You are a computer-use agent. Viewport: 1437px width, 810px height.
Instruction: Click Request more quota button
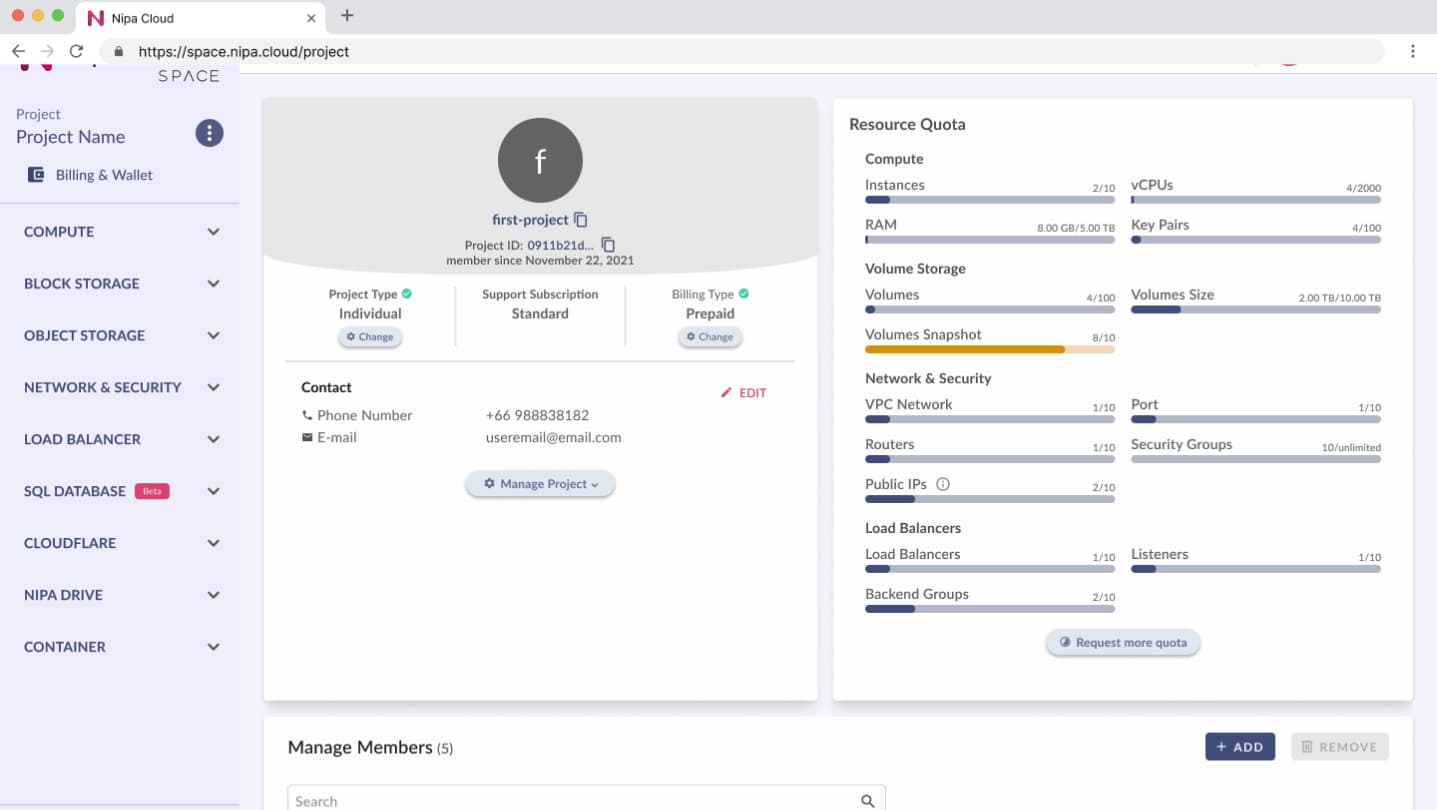(1122, 643)
